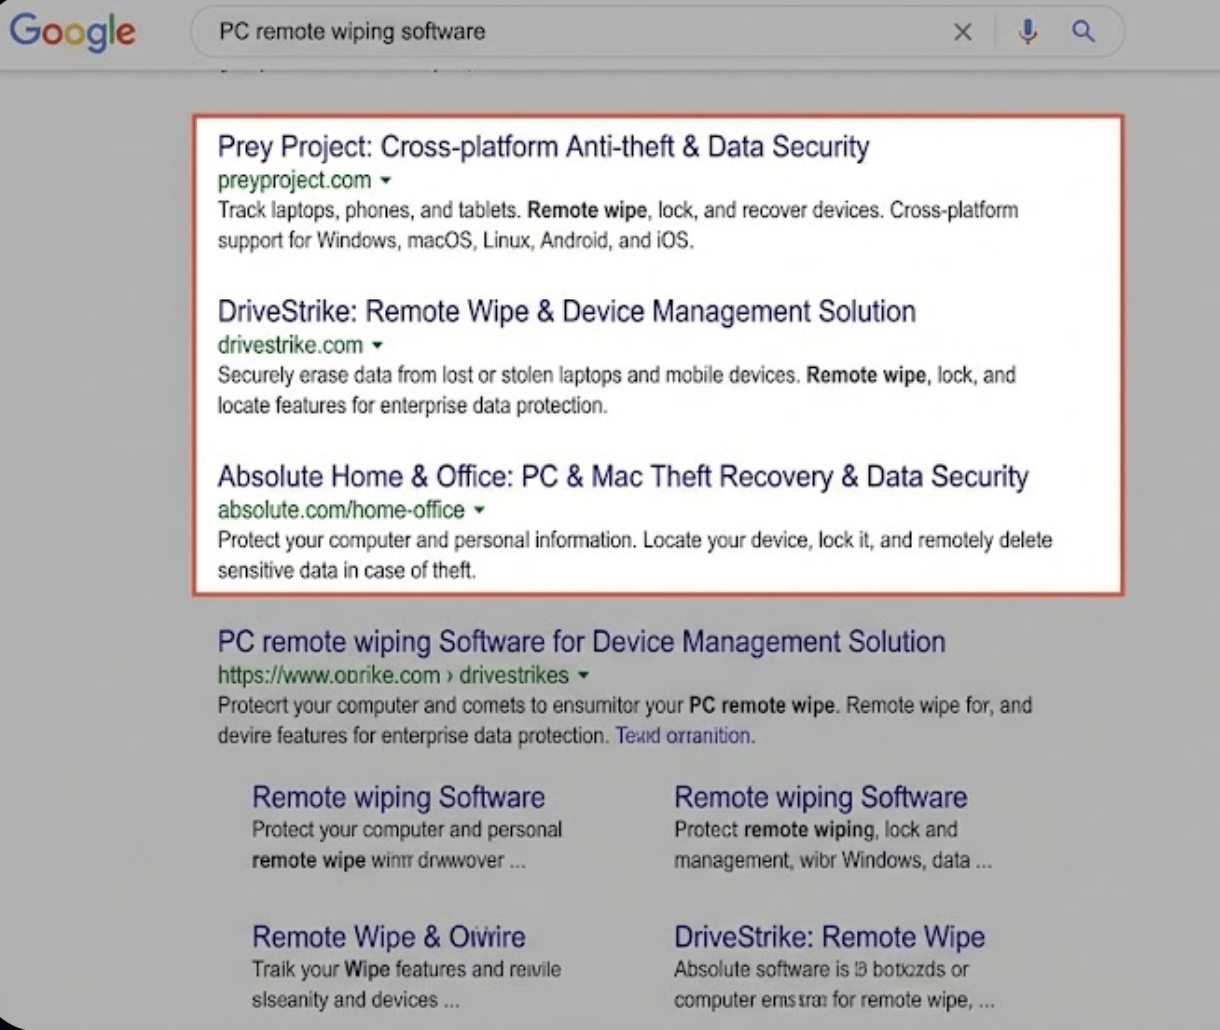Viewport: 1220px width, 1030px height.
Task: Expand dropdown arrow beside preyproject.com
Action: click(x=386, y=181)
